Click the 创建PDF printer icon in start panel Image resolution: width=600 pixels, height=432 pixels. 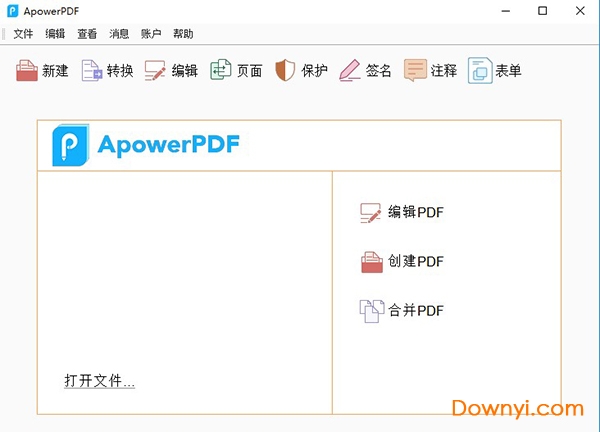click(372, 262)
